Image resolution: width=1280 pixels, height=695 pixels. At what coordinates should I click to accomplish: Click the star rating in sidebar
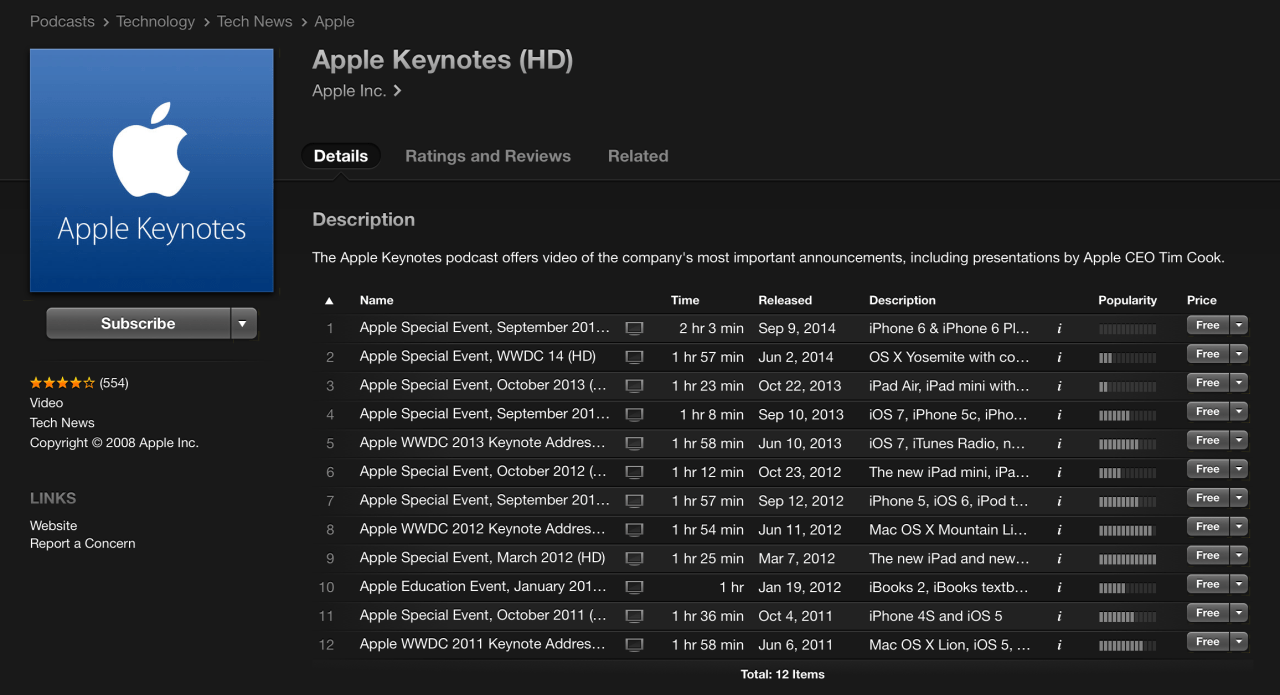pyautogui.click(x=62, y=383)
